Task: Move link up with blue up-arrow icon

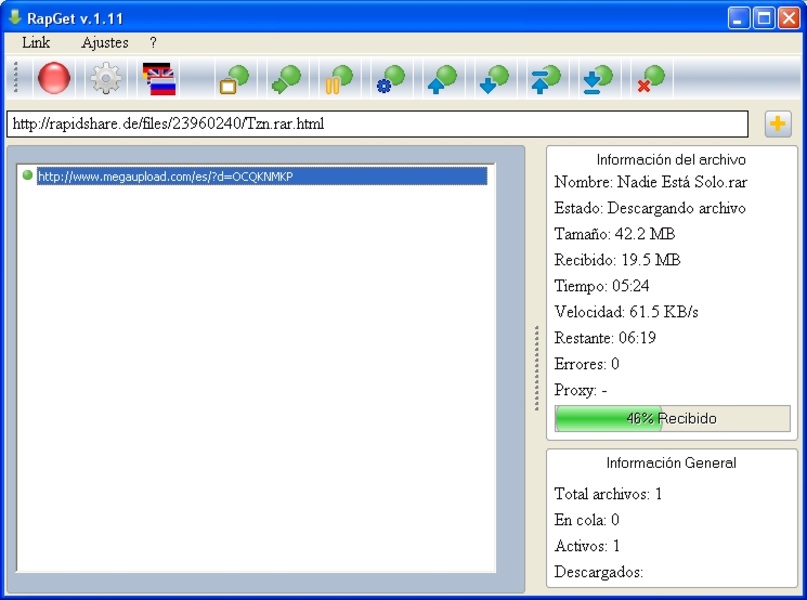Action: tap(443, 79)
